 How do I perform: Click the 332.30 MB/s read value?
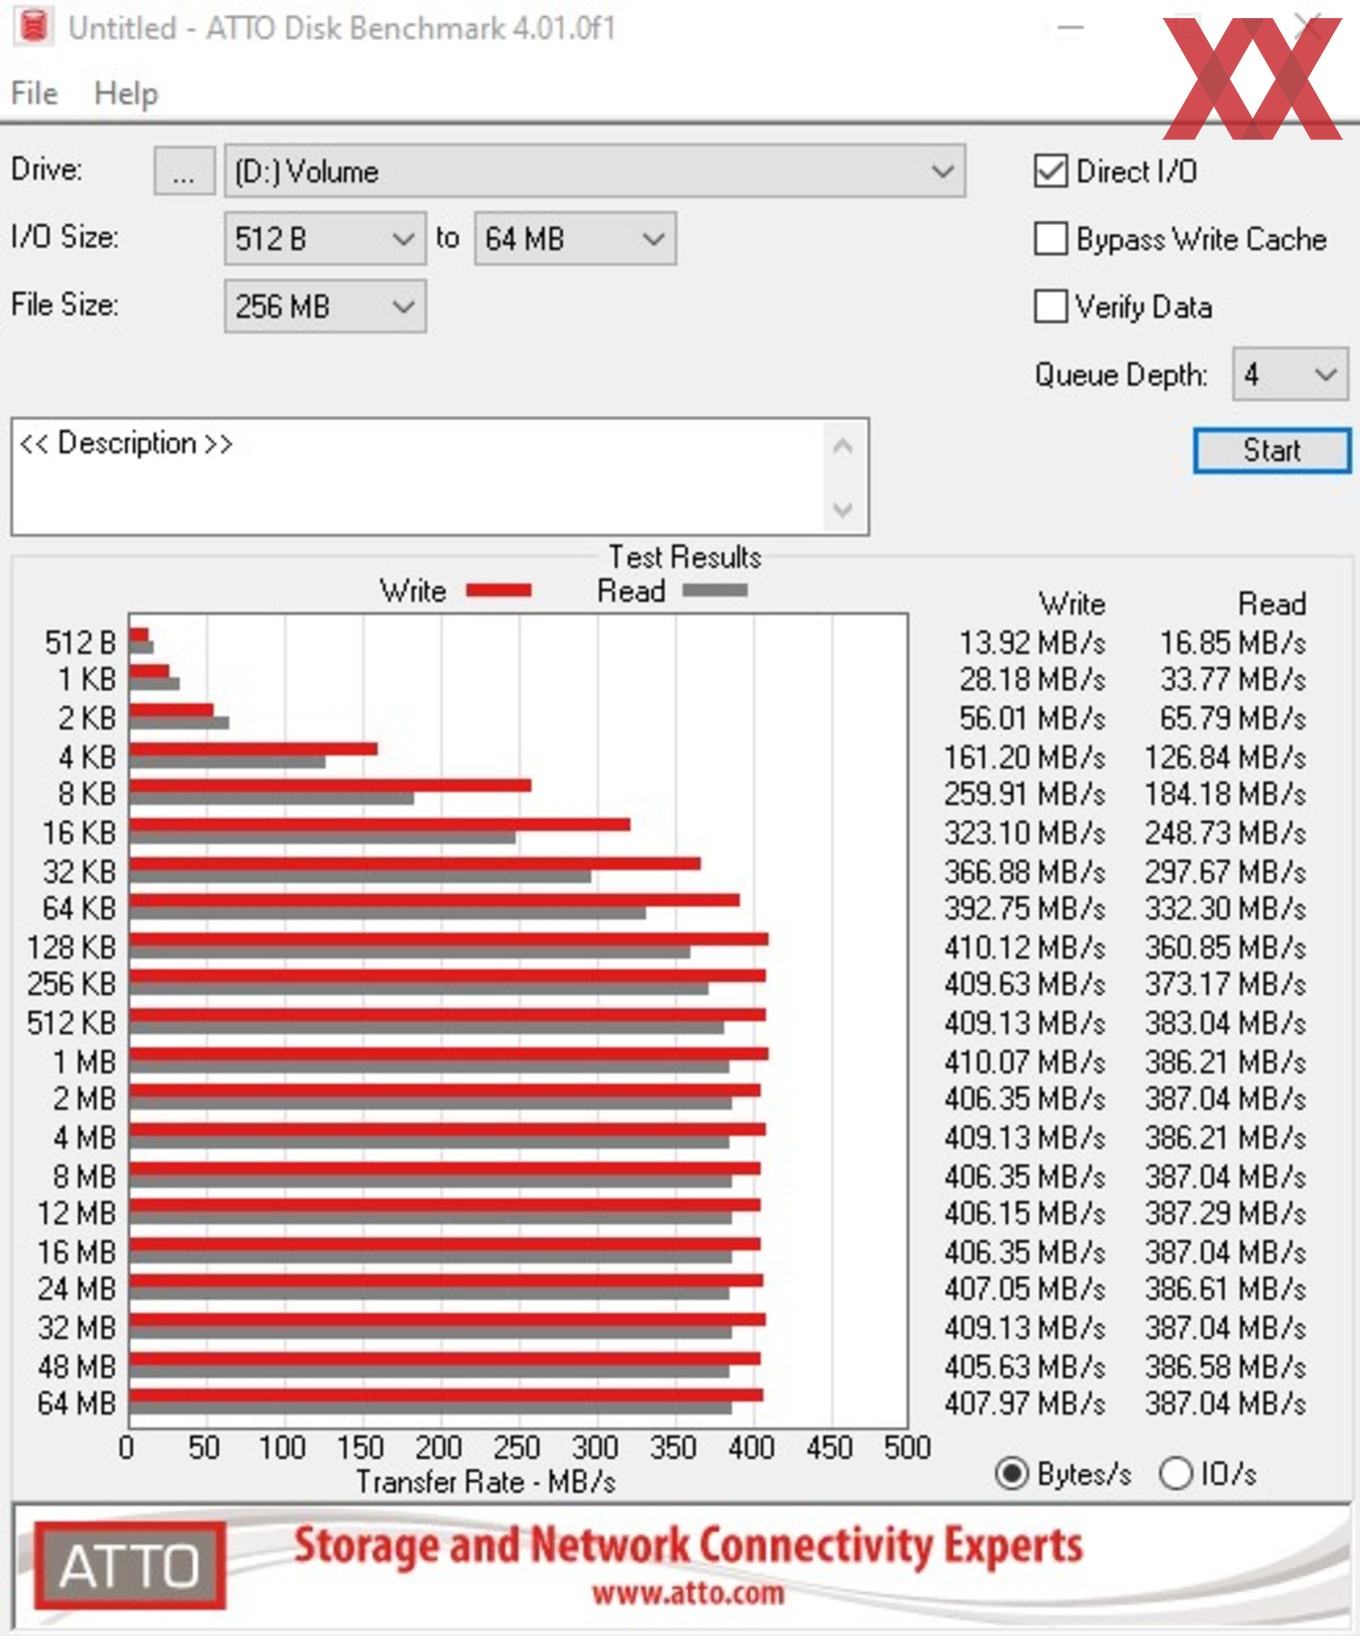tap(1226, 908)
